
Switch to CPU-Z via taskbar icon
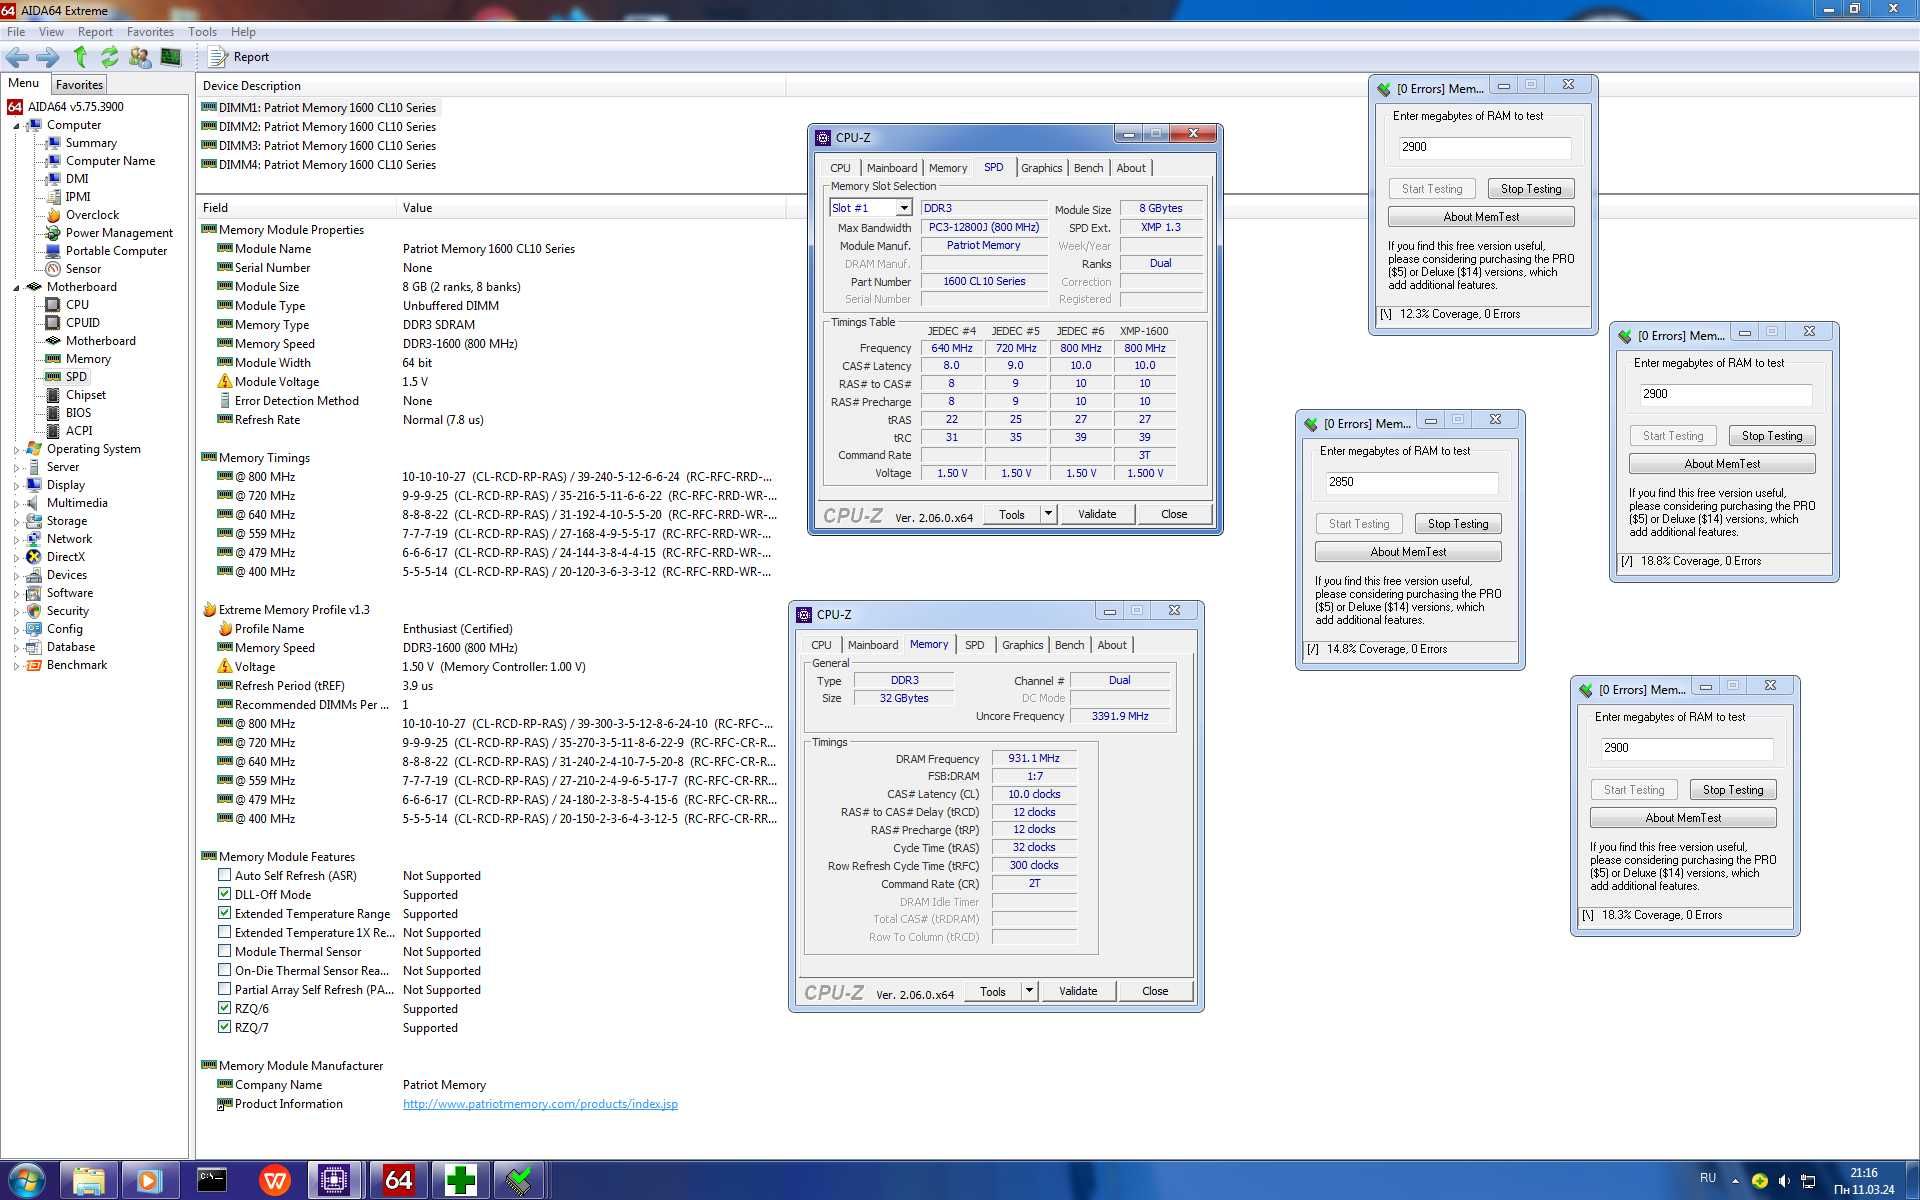click(334, 1181)
